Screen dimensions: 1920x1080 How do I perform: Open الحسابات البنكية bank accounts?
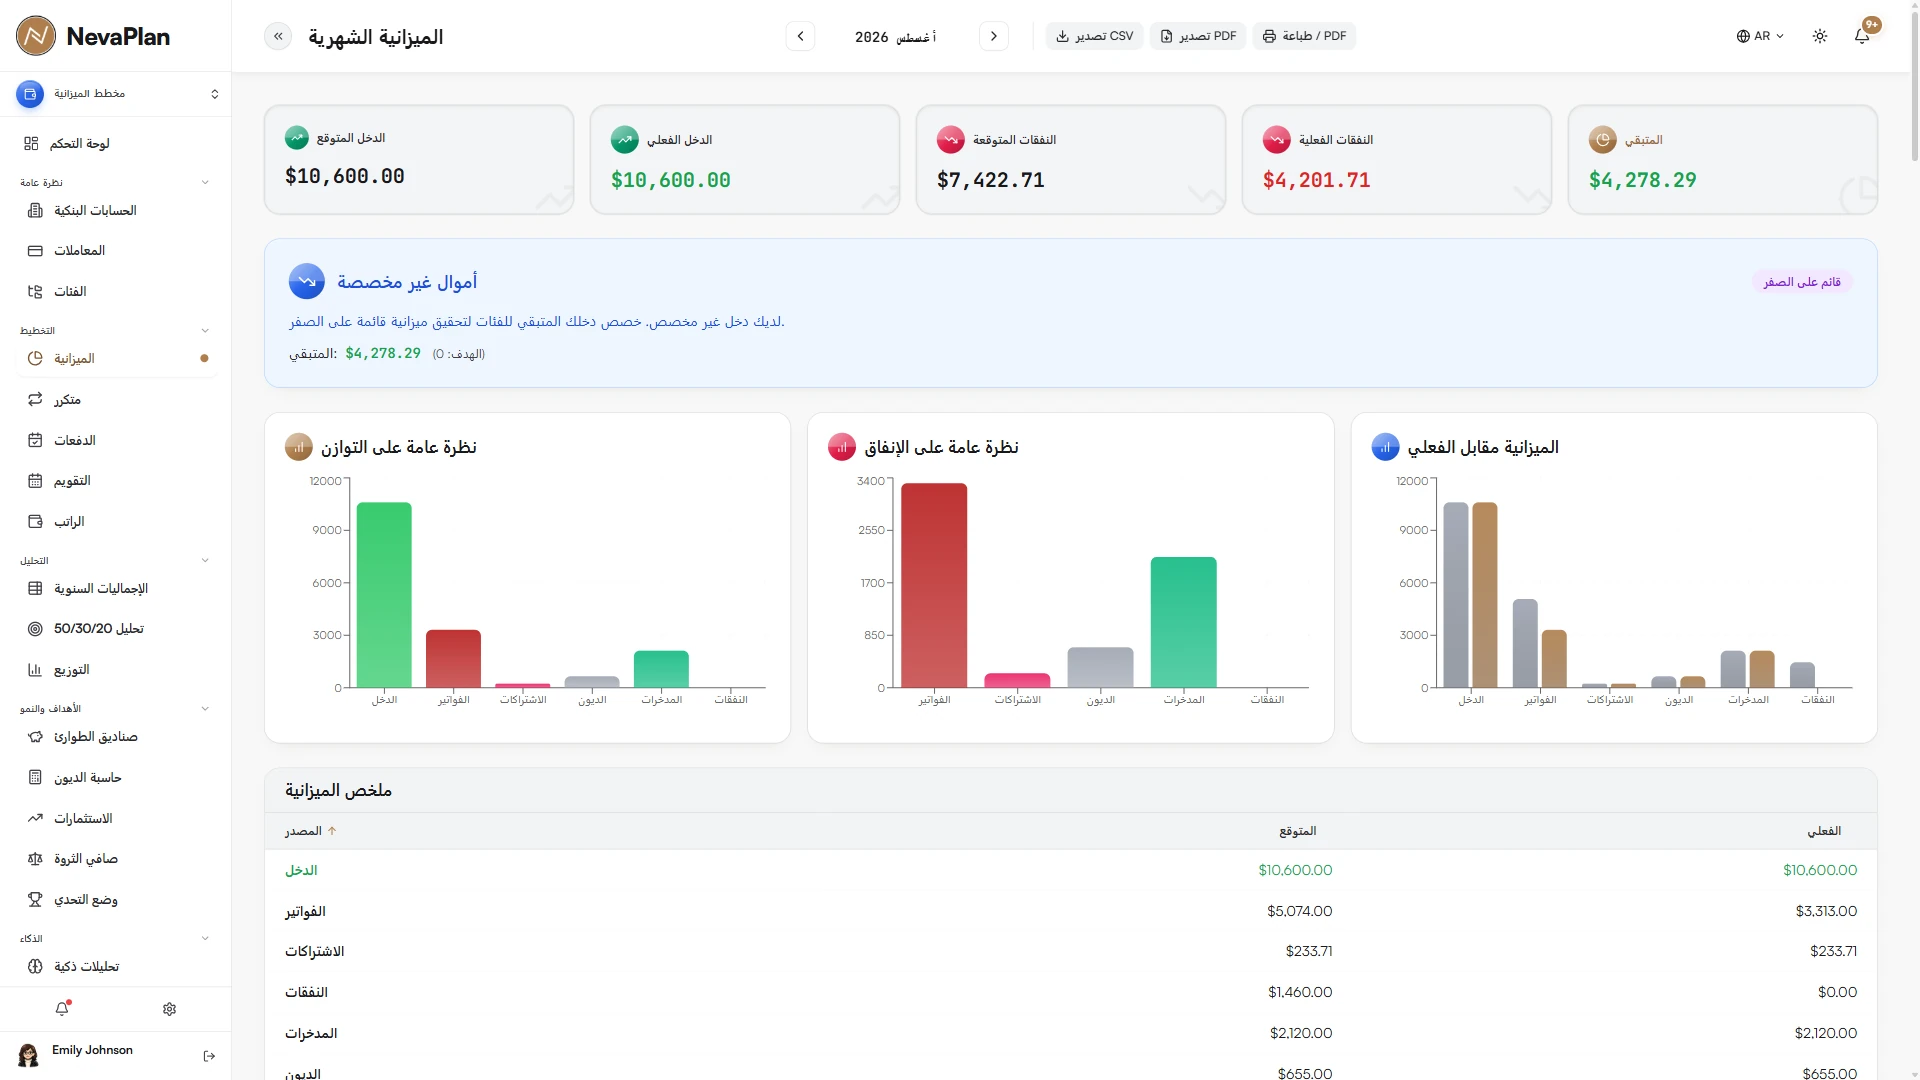pos(116,210)
